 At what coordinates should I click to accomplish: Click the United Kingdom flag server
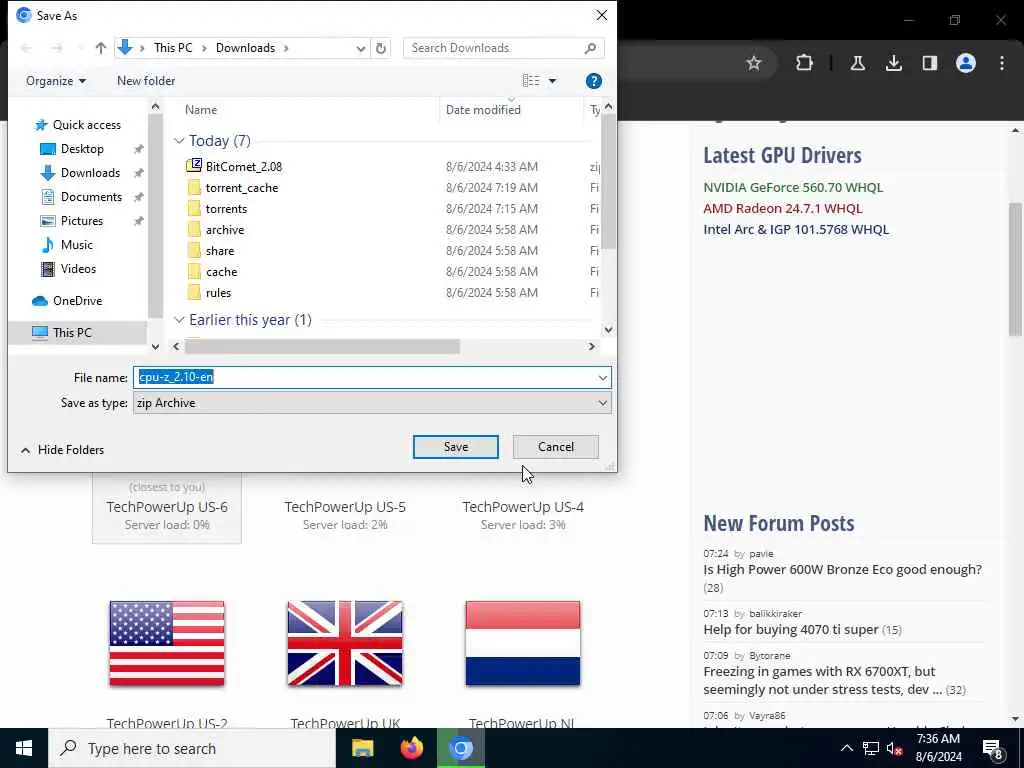click(345, 643)
